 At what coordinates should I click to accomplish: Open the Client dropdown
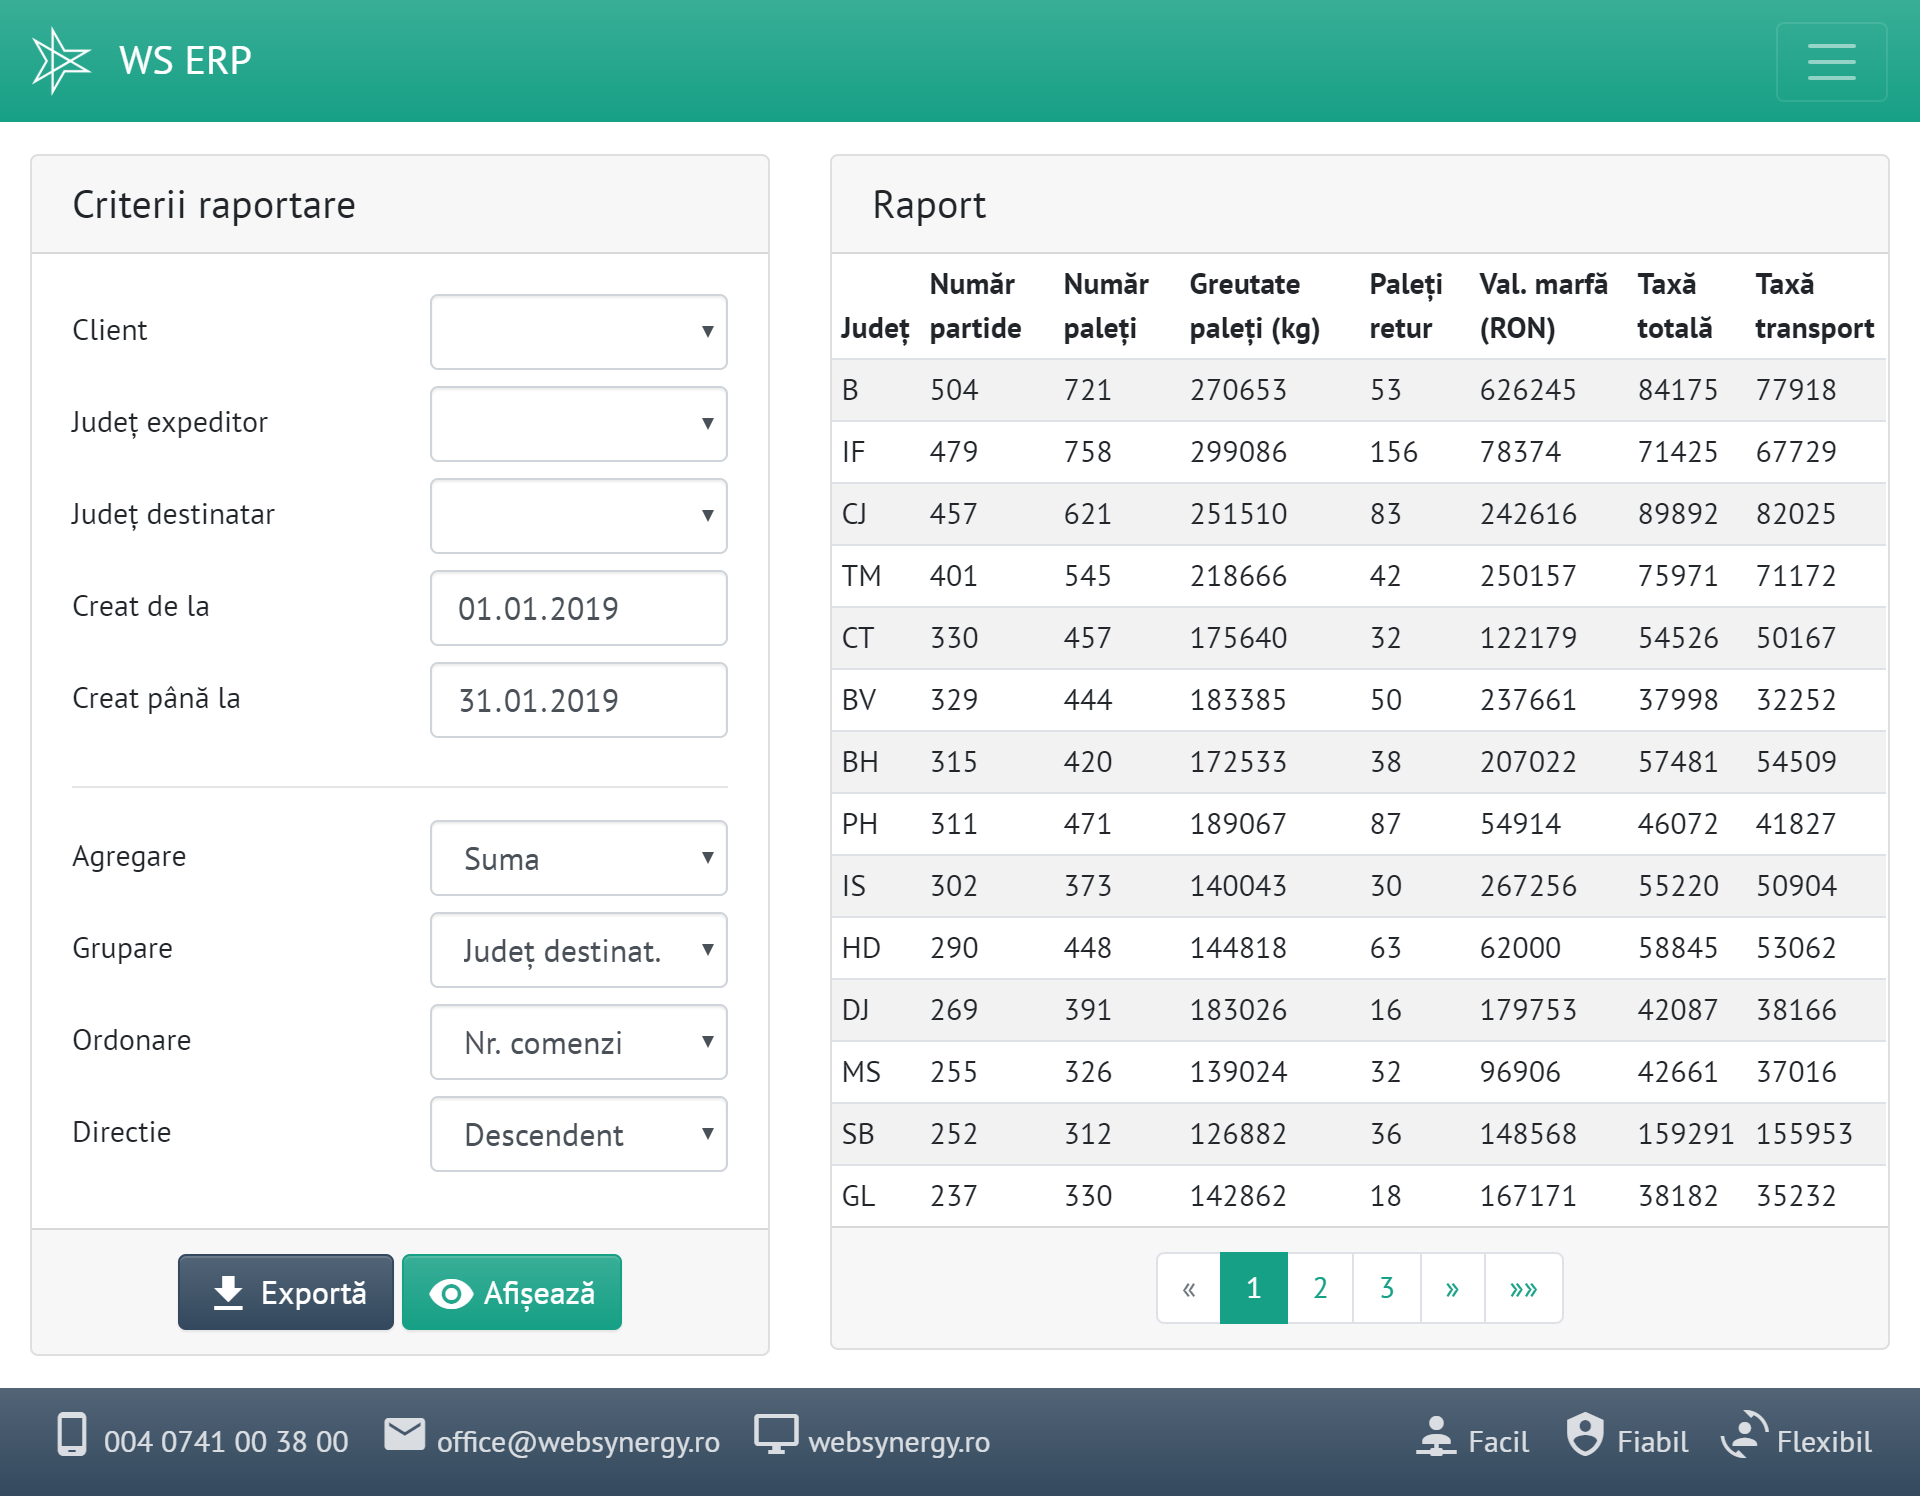pos(578,331)
